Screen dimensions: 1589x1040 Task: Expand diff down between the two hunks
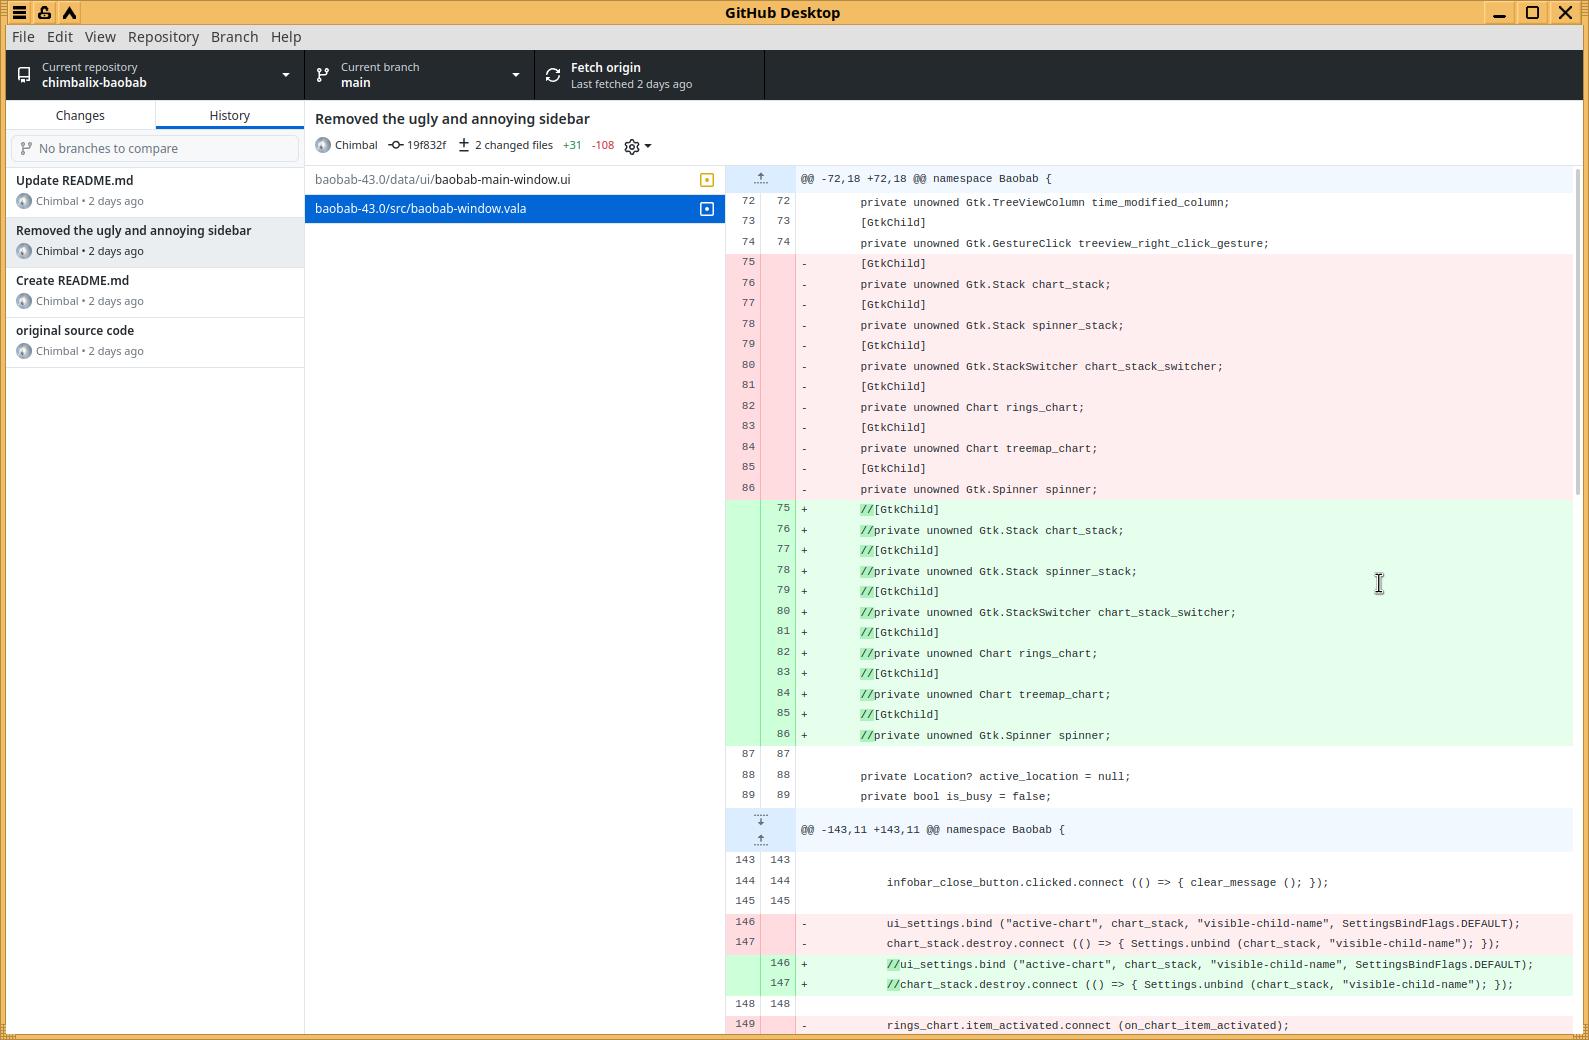pyautogui.click(x=760, y=820)
